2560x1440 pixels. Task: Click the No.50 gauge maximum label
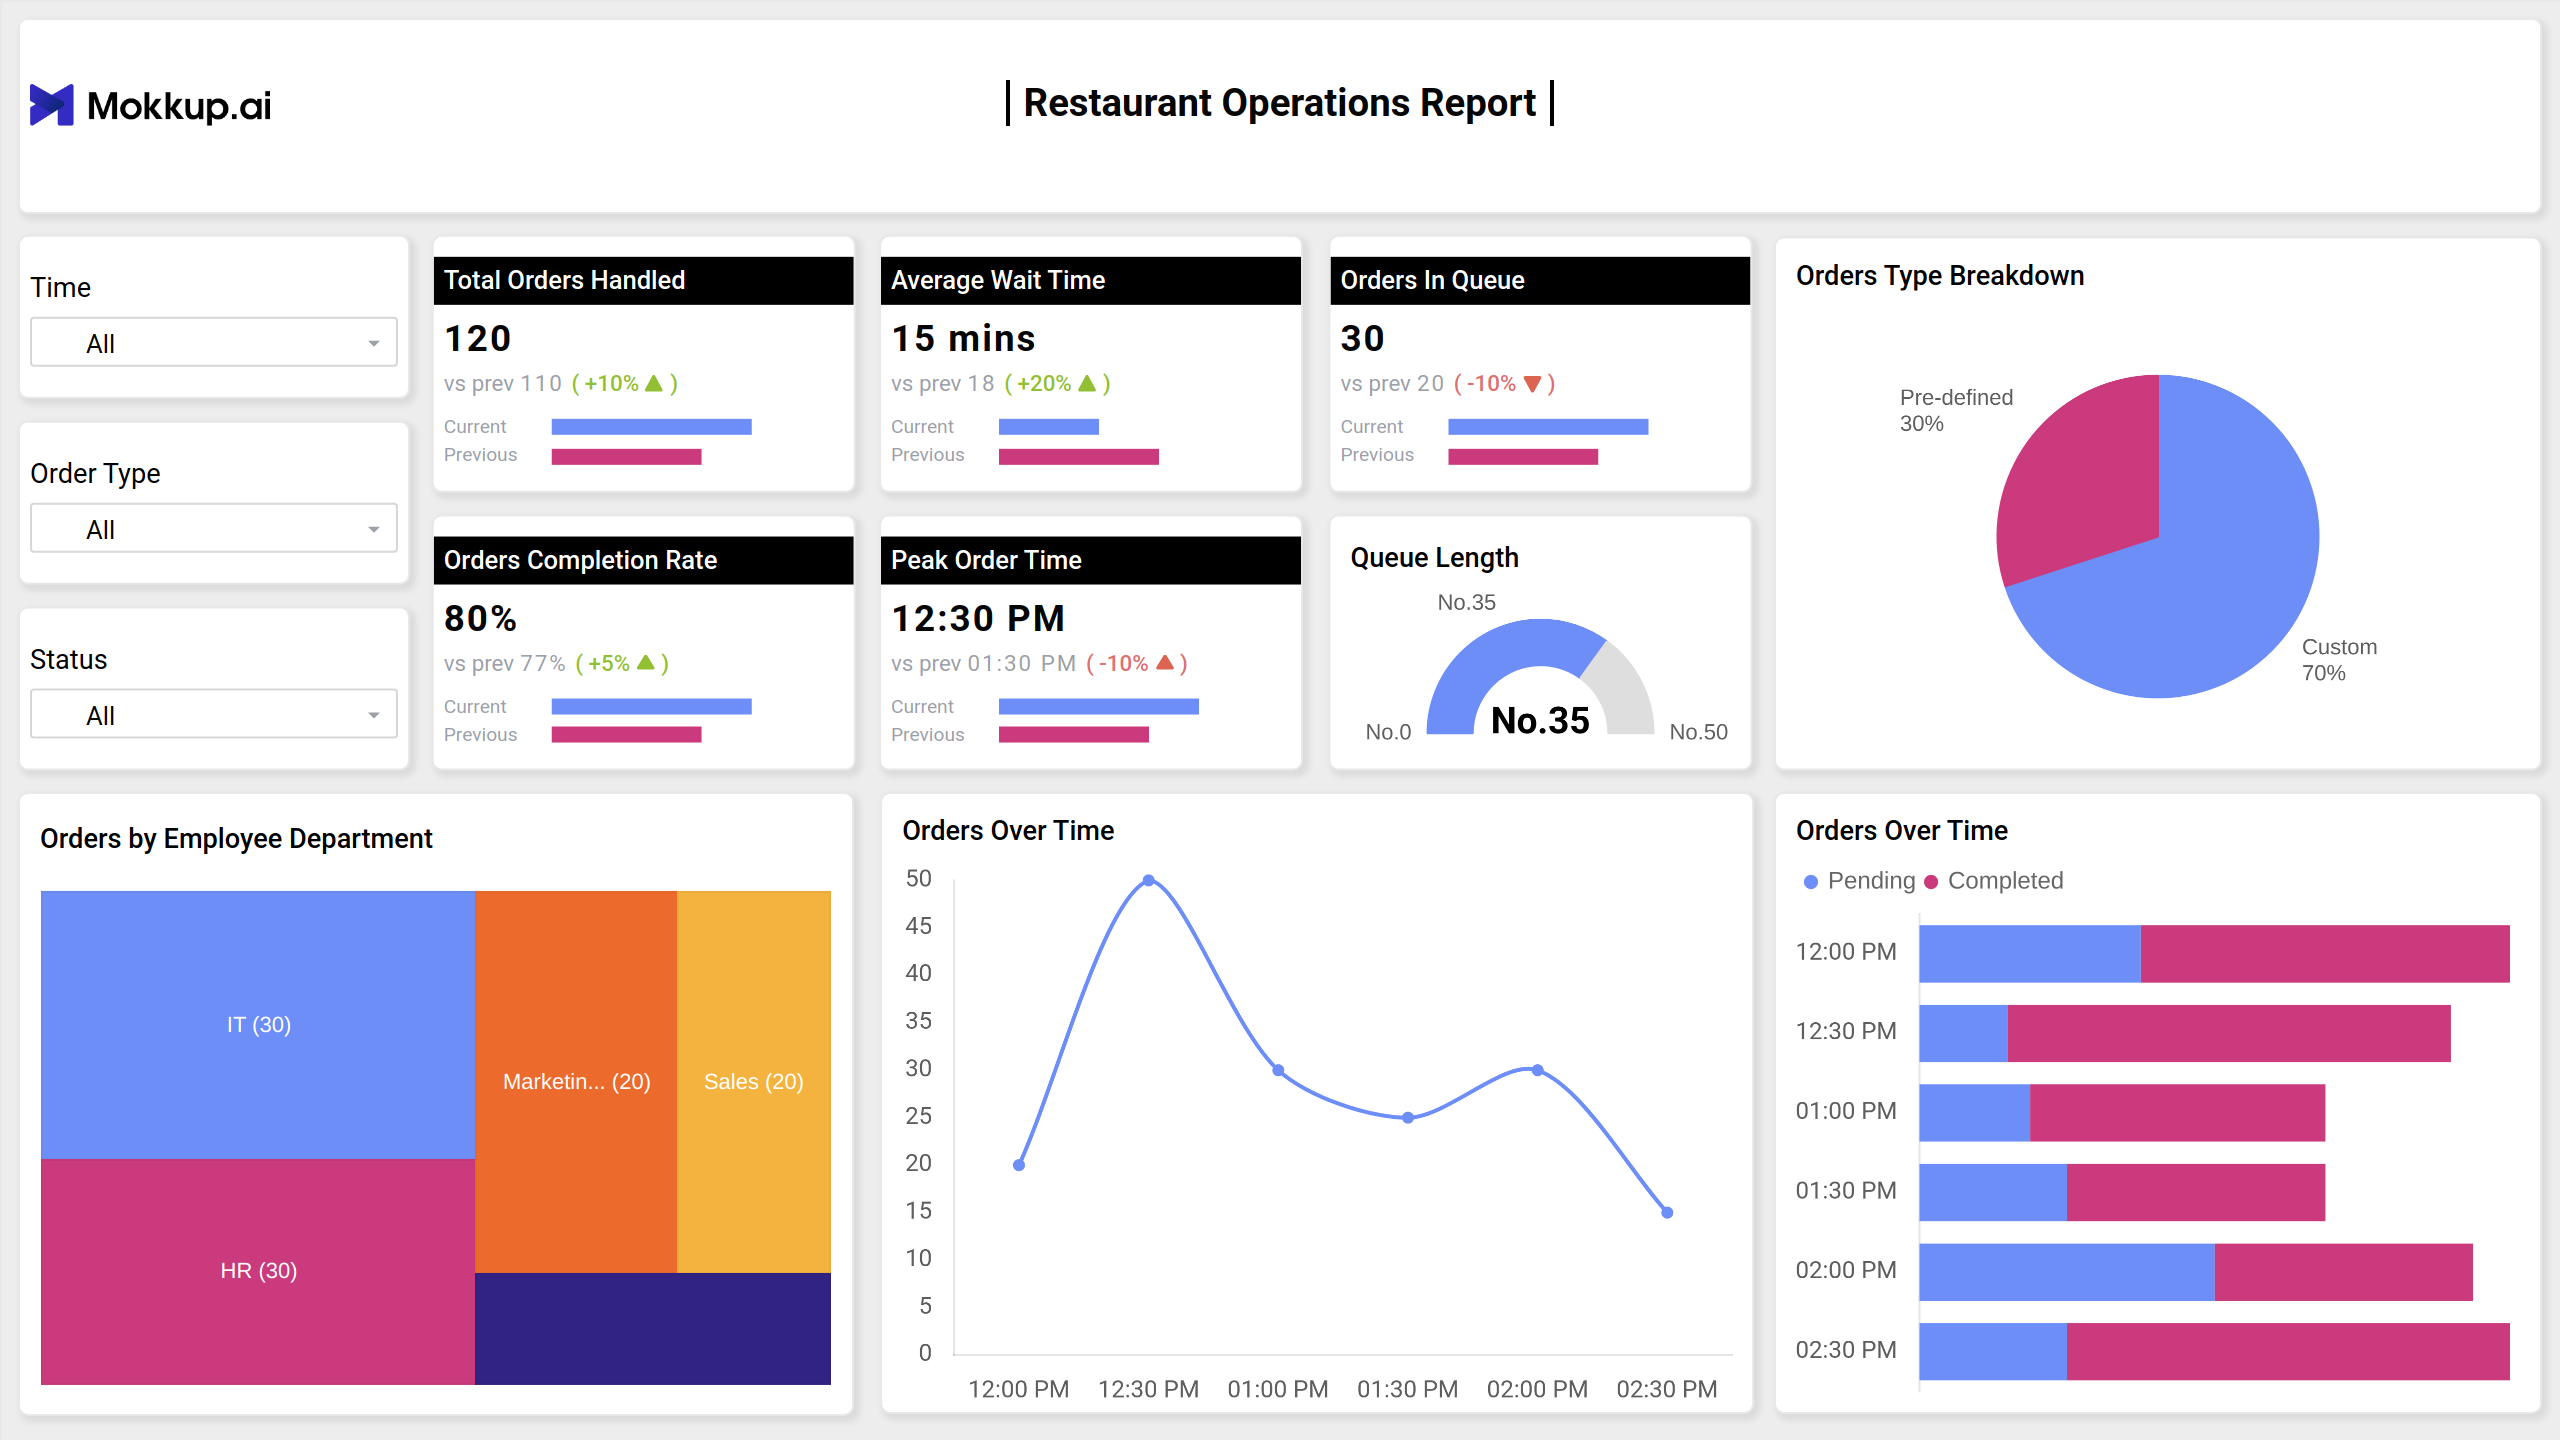point(1699,732)
